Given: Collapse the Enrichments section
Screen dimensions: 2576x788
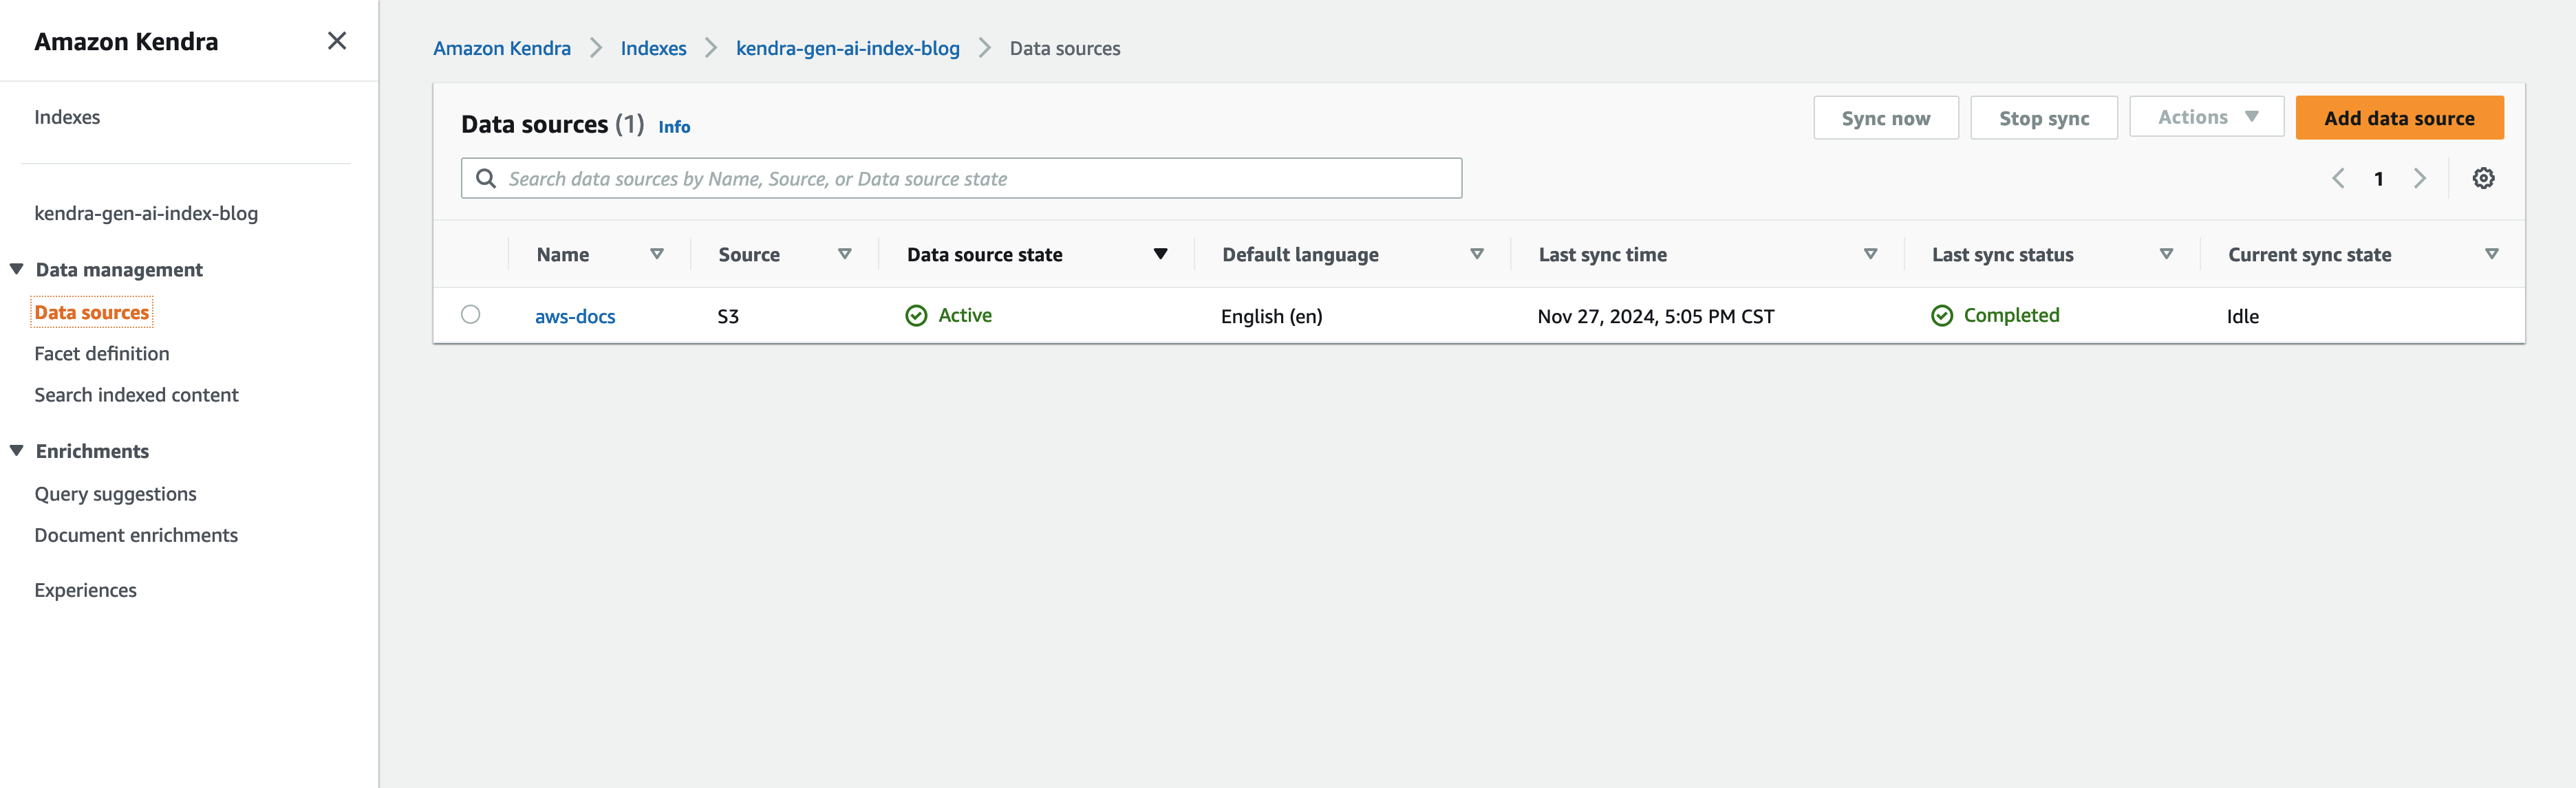Looking at the screenshot, I should point(17,451).
